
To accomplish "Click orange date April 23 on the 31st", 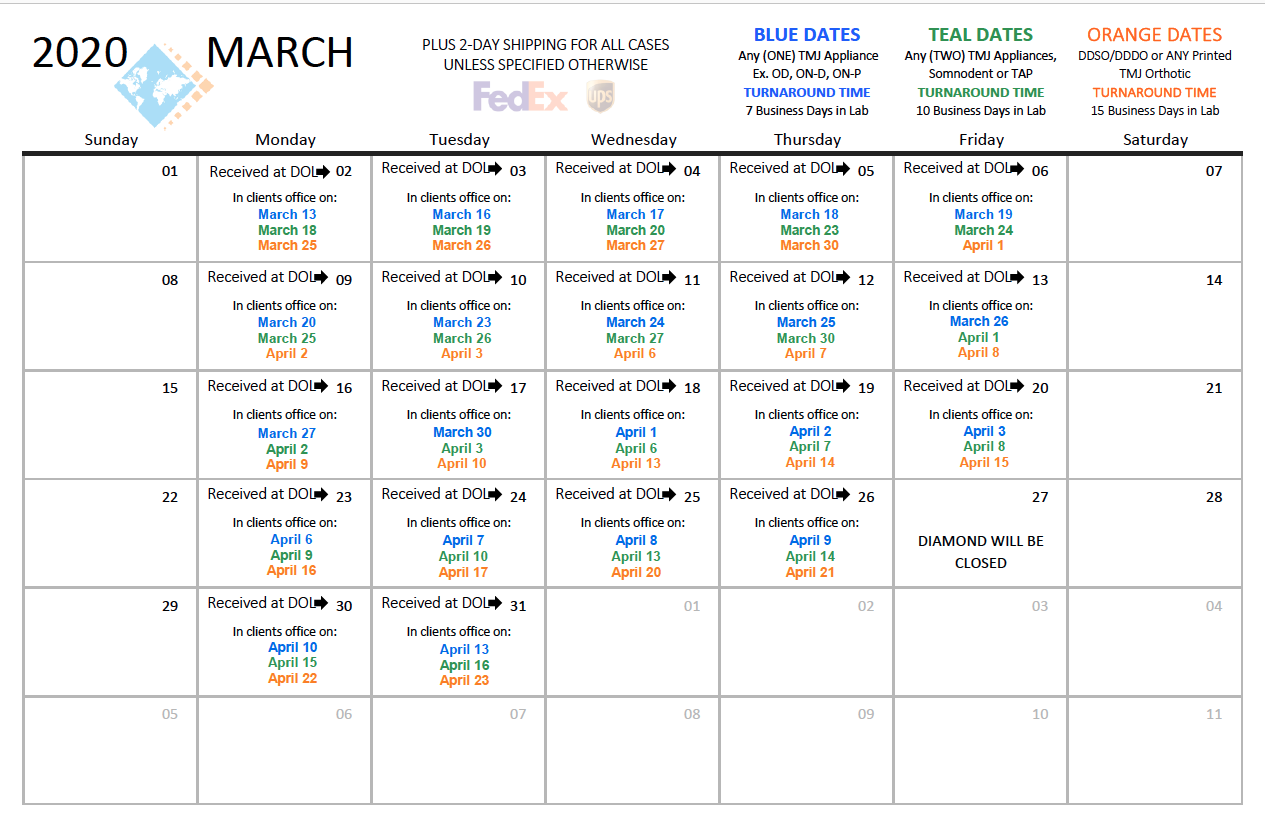I will pyautogui.click(x=464, y=680).
